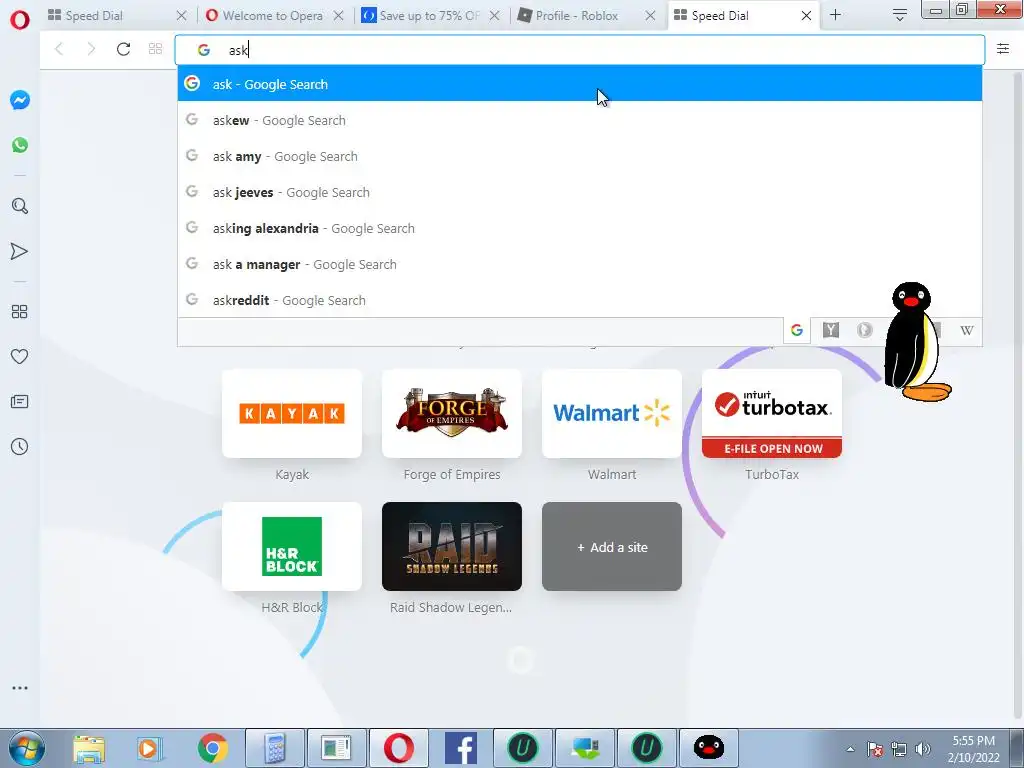Select DuckDuckGo search engine icon

click(865, 330)
